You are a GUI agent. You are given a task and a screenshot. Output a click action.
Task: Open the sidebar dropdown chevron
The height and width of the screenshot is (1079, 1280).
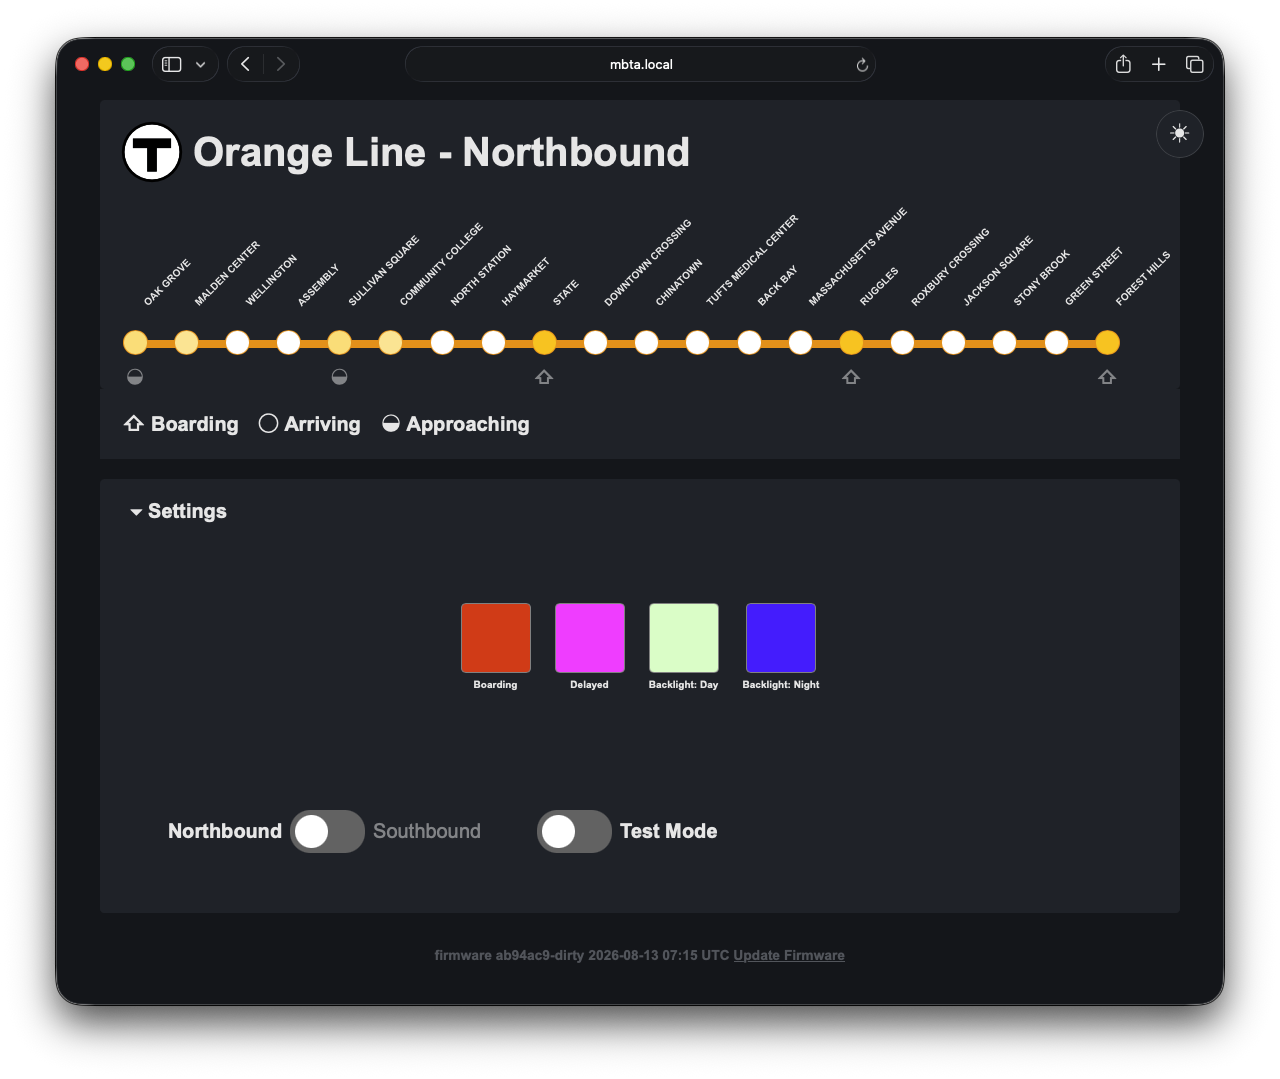(x=201, y=64)
